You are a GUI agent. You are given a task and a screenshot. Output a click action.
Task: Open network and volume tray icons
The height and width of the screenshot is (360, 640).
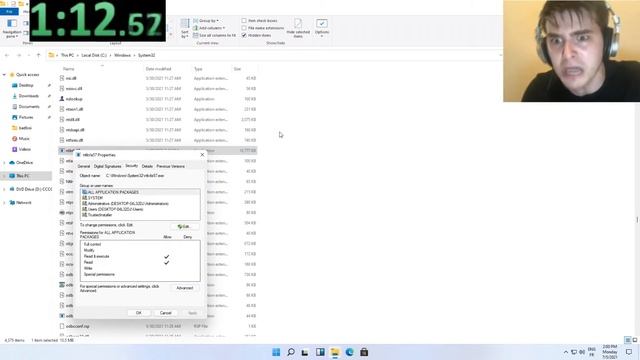(x=578, y=352)
